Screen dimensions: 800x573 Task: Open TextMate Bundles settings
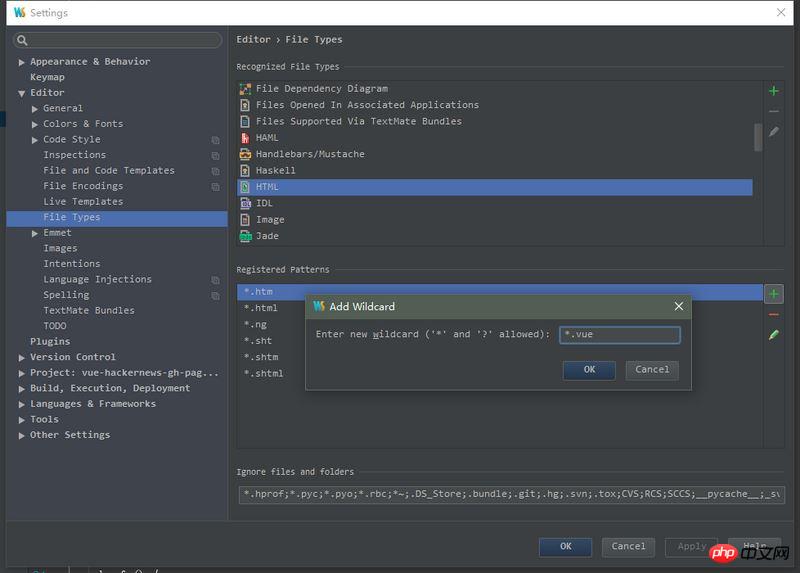click(x=89, y=311)
